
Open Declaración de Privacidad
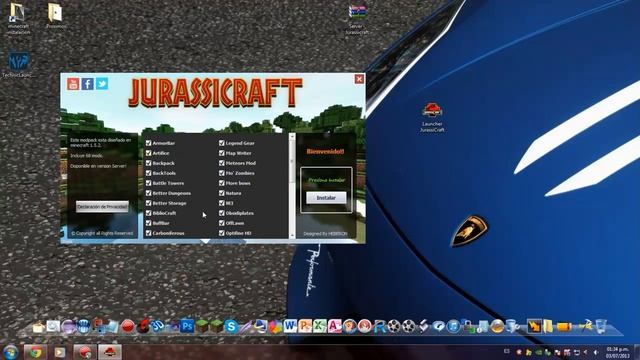click(x=102, y=207)
